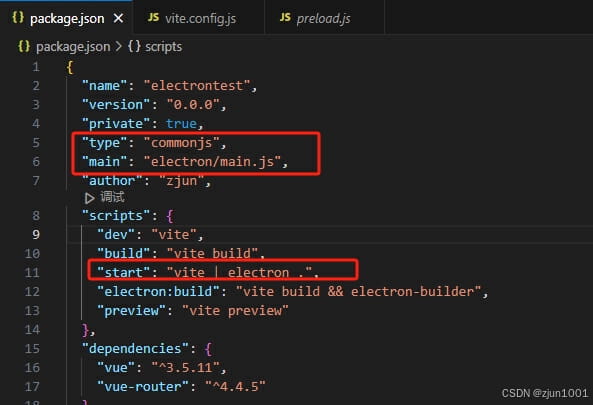The image size is (593, 405).
Task: Run the debug play triangle above scripts
Action: point(89,198)
